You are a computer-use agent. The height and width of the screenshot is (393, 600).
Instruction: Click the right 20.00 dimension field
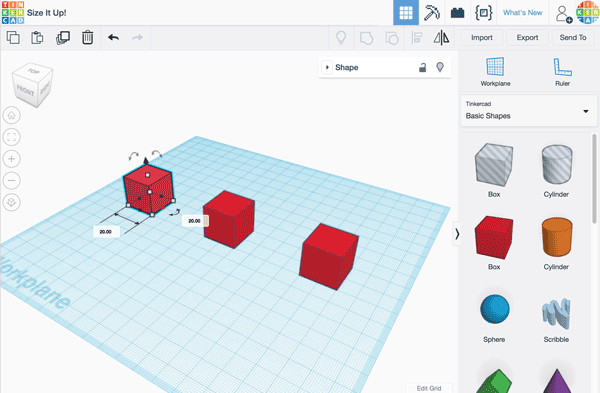click(194, 221)
